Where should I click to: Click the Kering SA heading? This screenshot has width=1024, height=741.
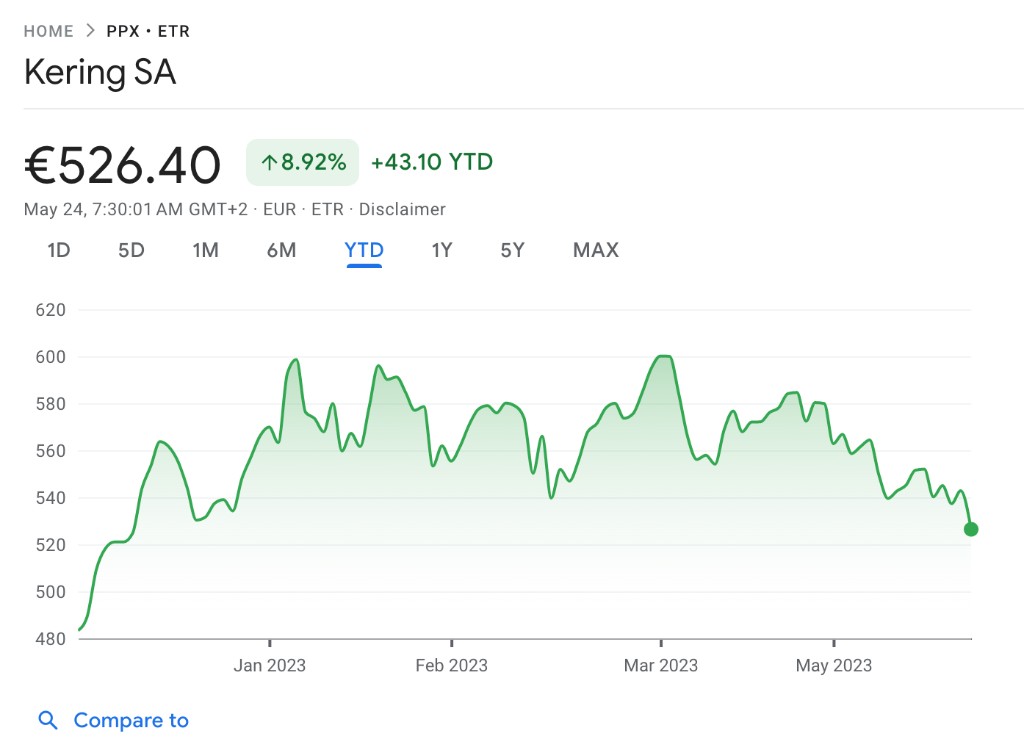(x=100, y=73)
